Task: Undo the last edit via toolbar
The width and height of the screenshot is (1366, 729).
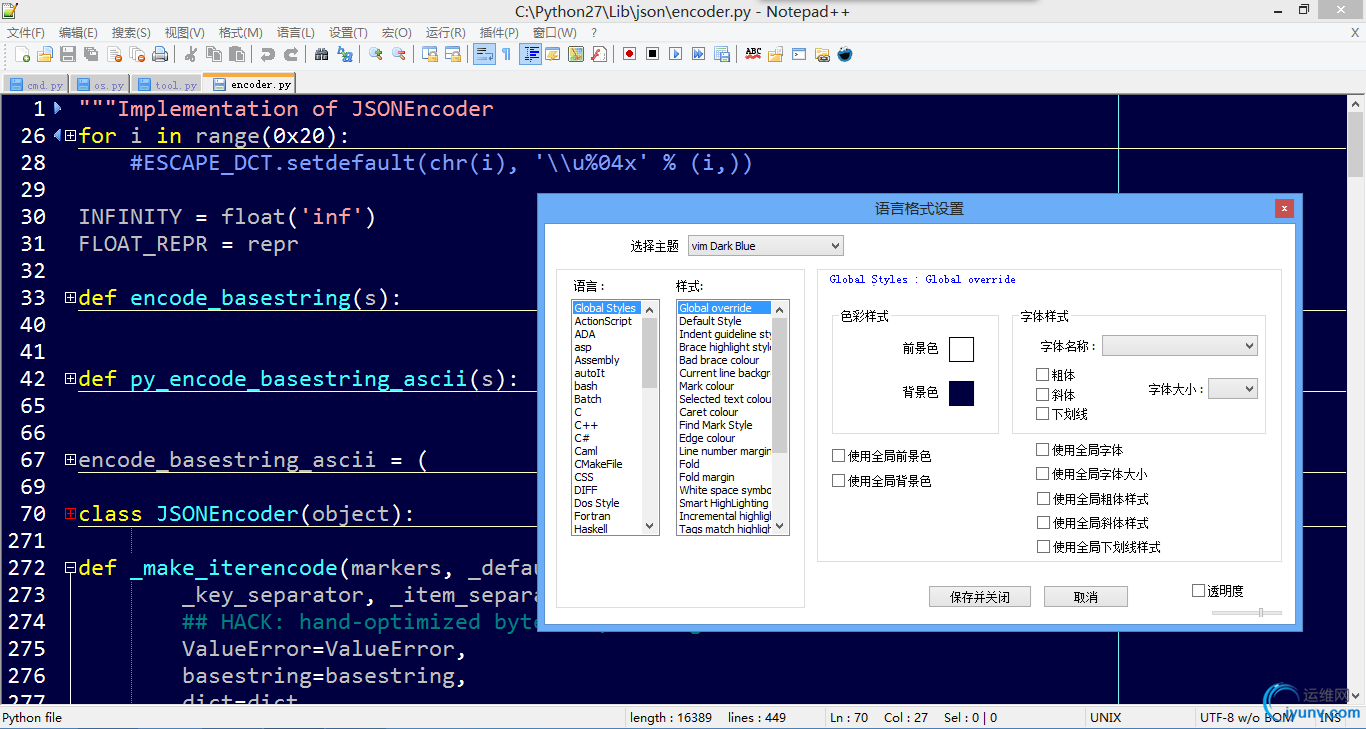Action: 267,54
